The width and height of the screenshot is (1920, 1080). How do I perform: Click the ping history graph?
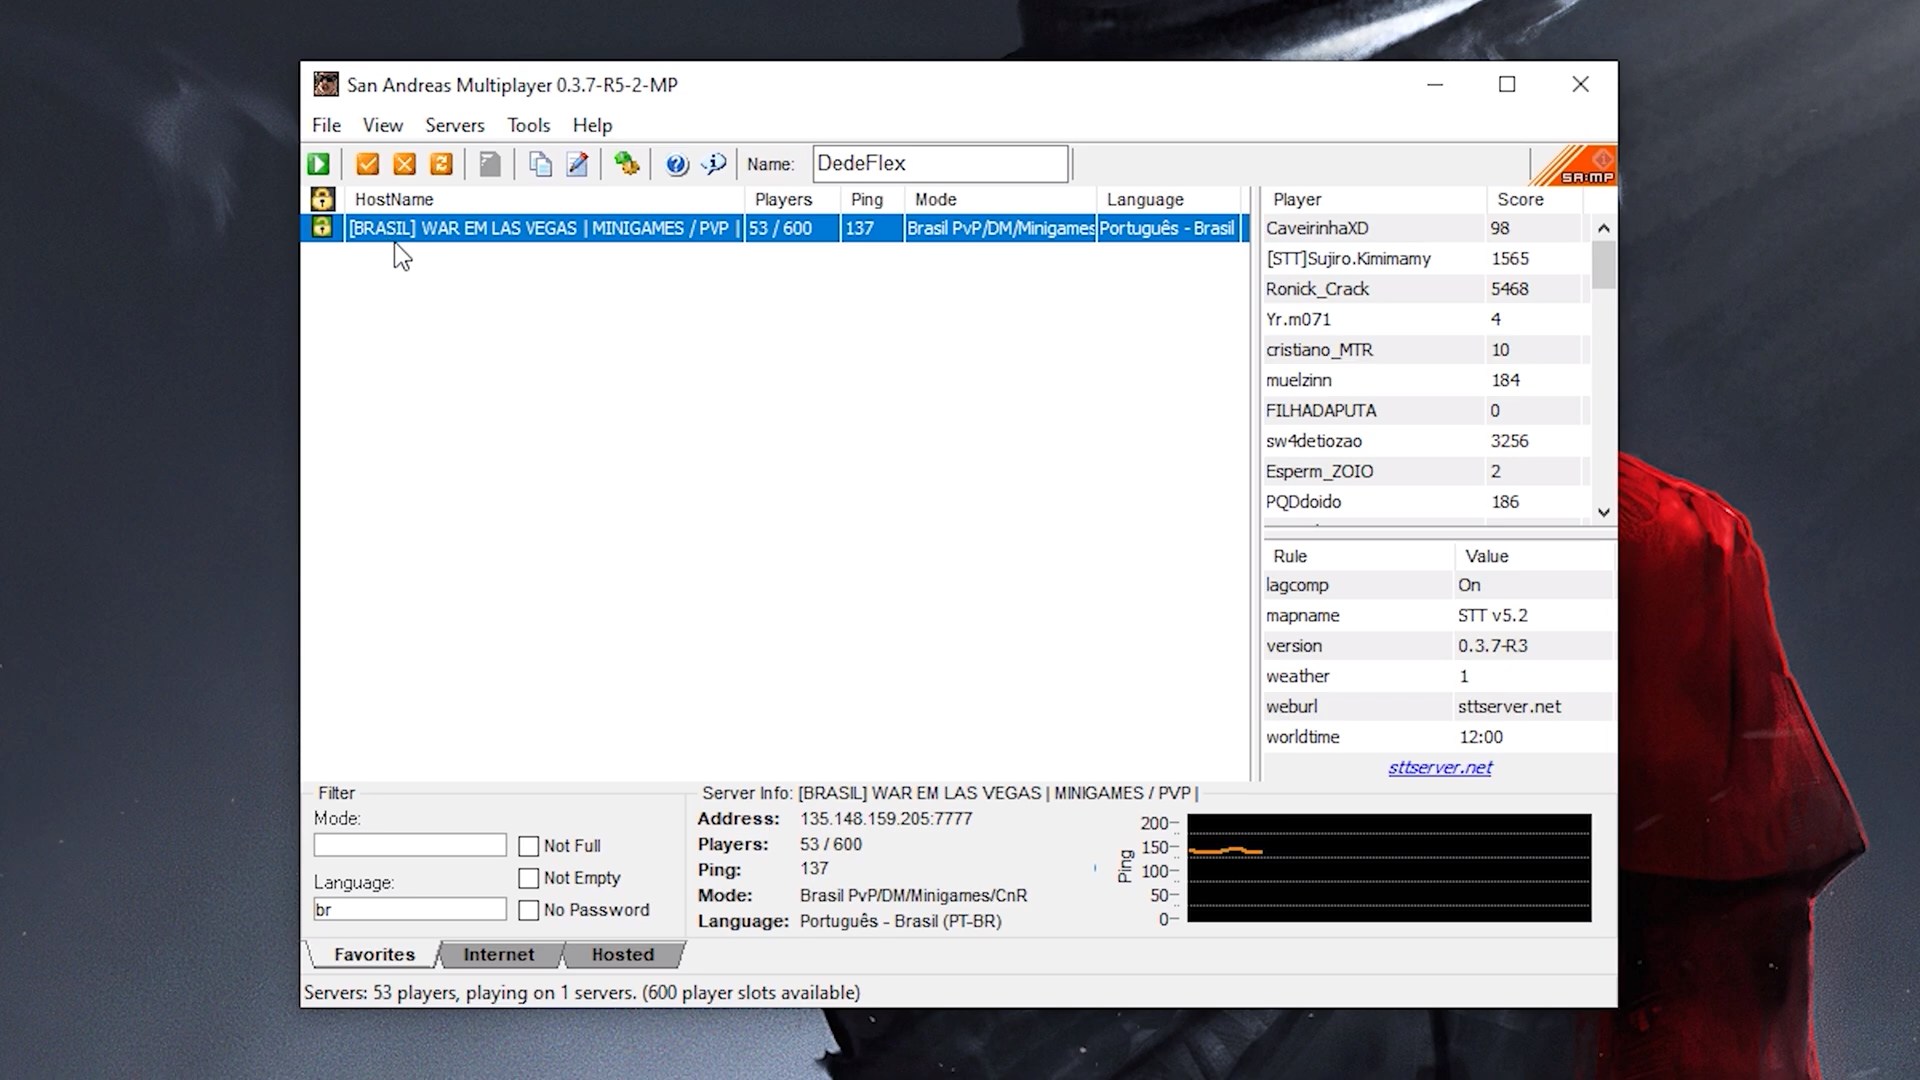[x=1389, y=868]
